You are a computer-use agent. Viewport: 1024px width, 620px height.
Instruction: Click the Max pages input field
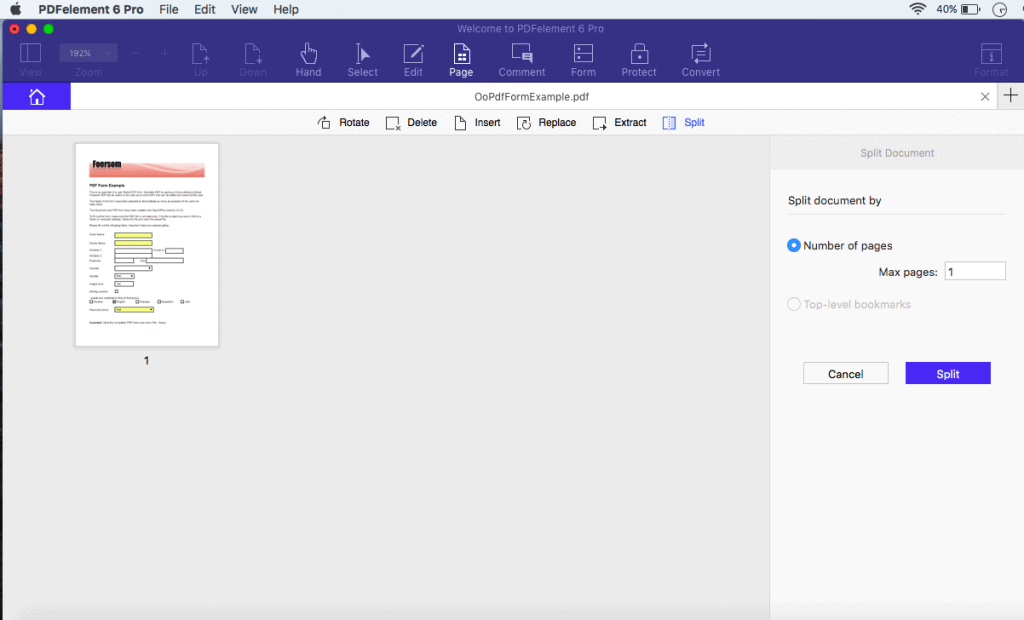[975, 271]
